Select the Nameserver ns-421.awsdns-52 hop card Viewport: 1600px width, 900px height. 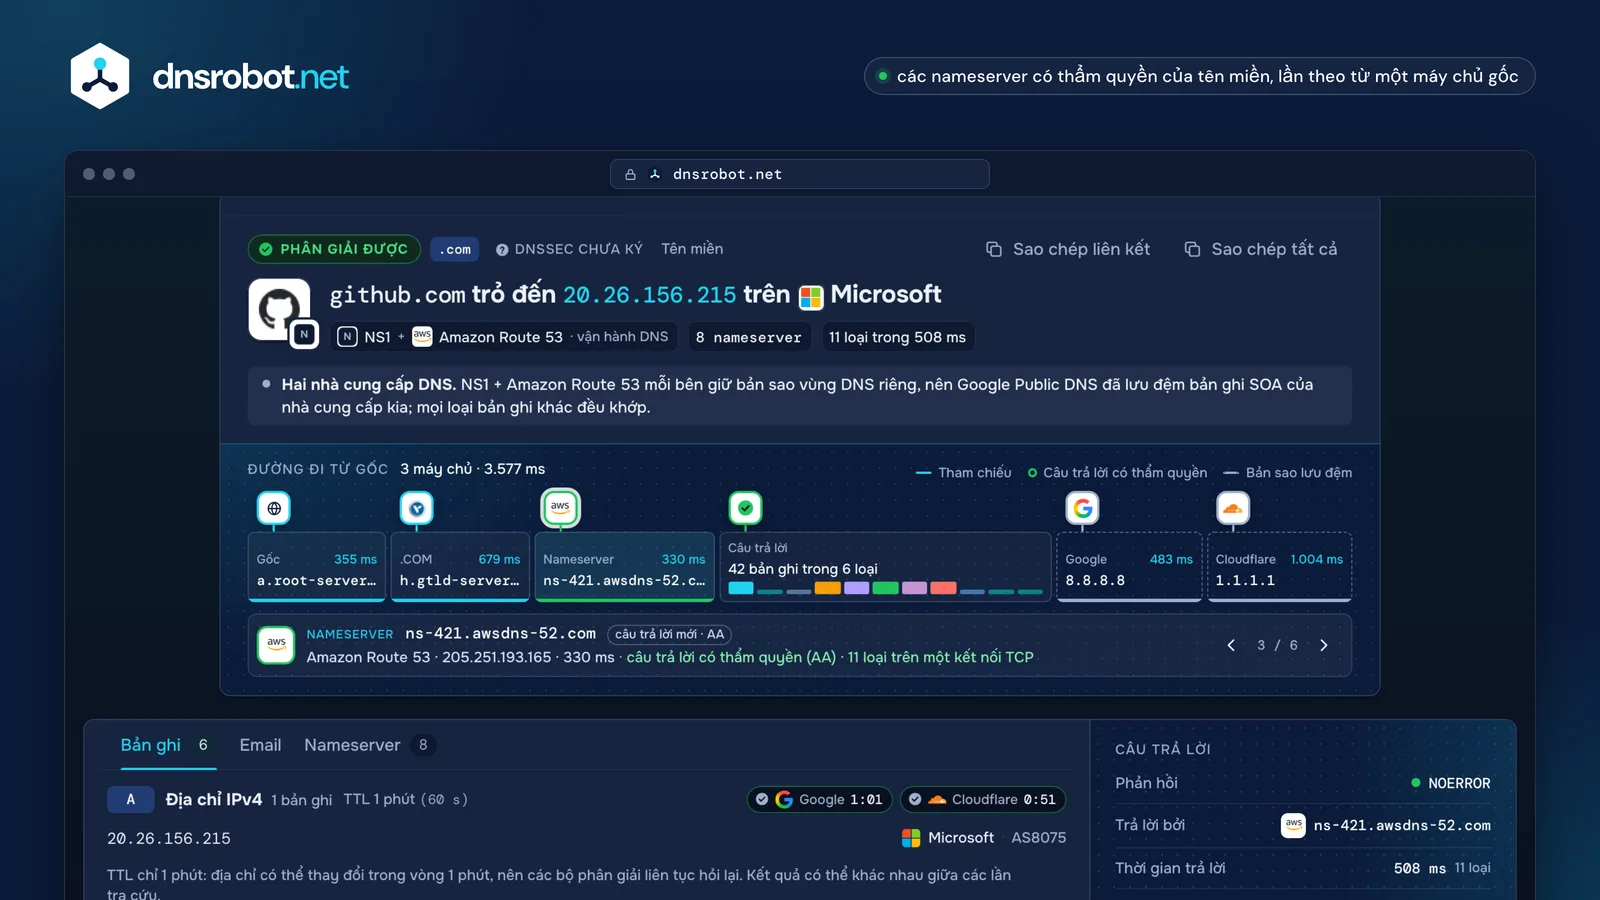tap(625, 567)
